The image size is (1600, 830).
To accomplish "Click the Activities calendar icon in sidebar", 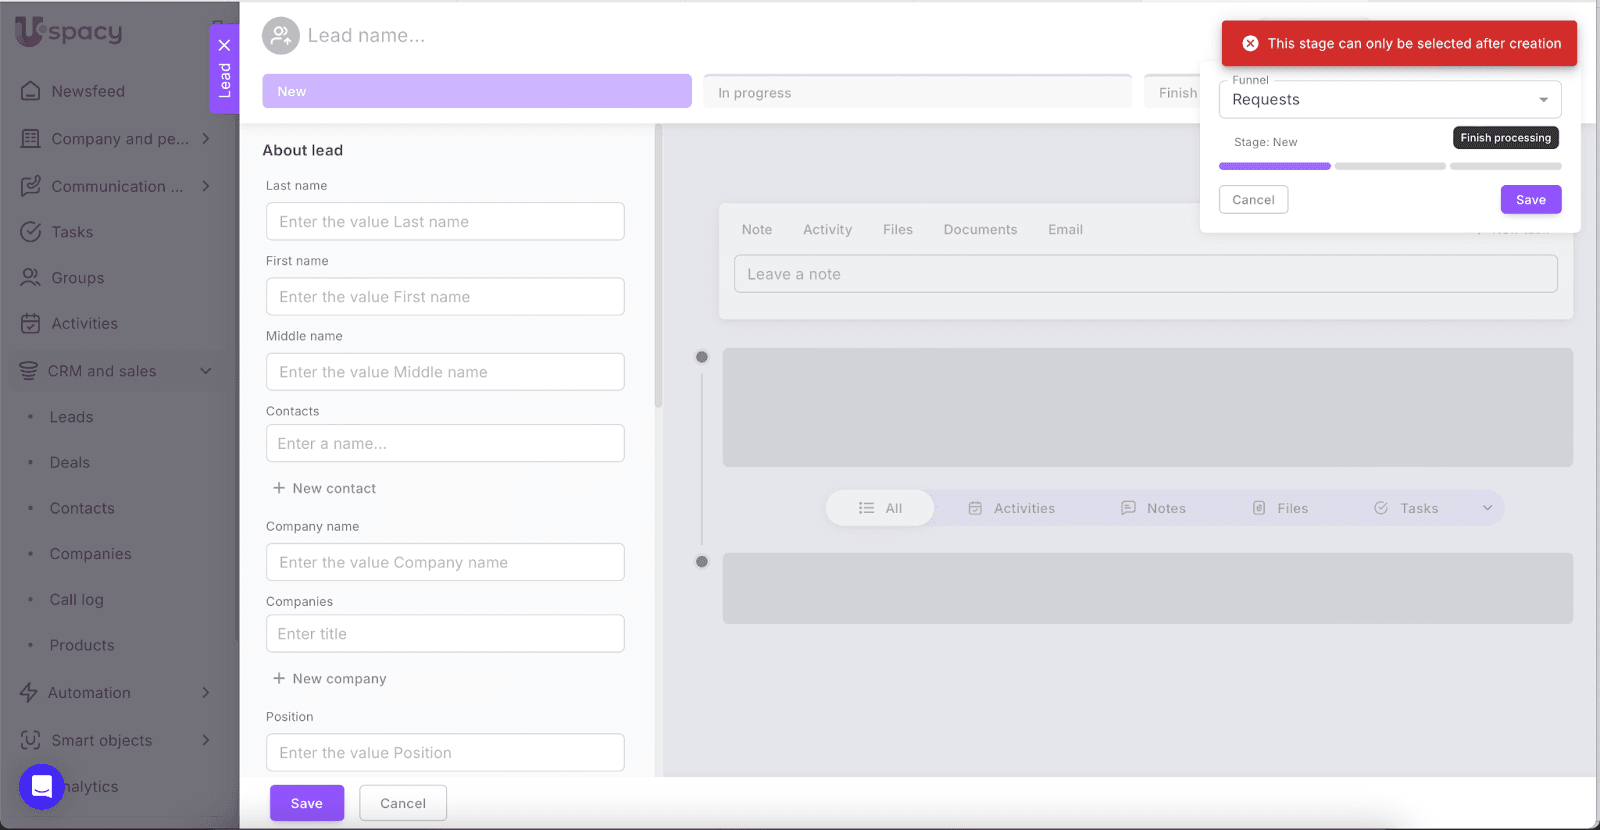I will click(x=31, y=324).
